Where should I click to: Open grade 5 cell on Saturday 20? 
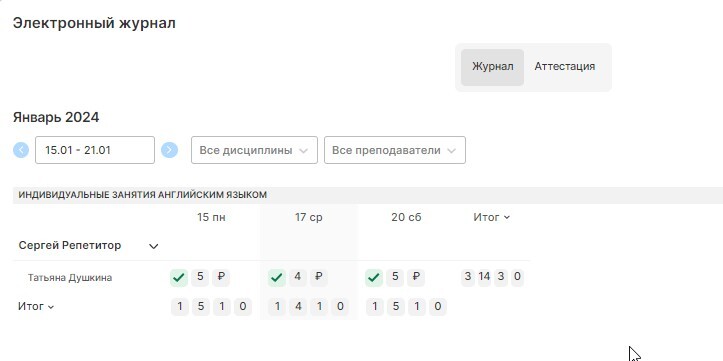(395, 277)
